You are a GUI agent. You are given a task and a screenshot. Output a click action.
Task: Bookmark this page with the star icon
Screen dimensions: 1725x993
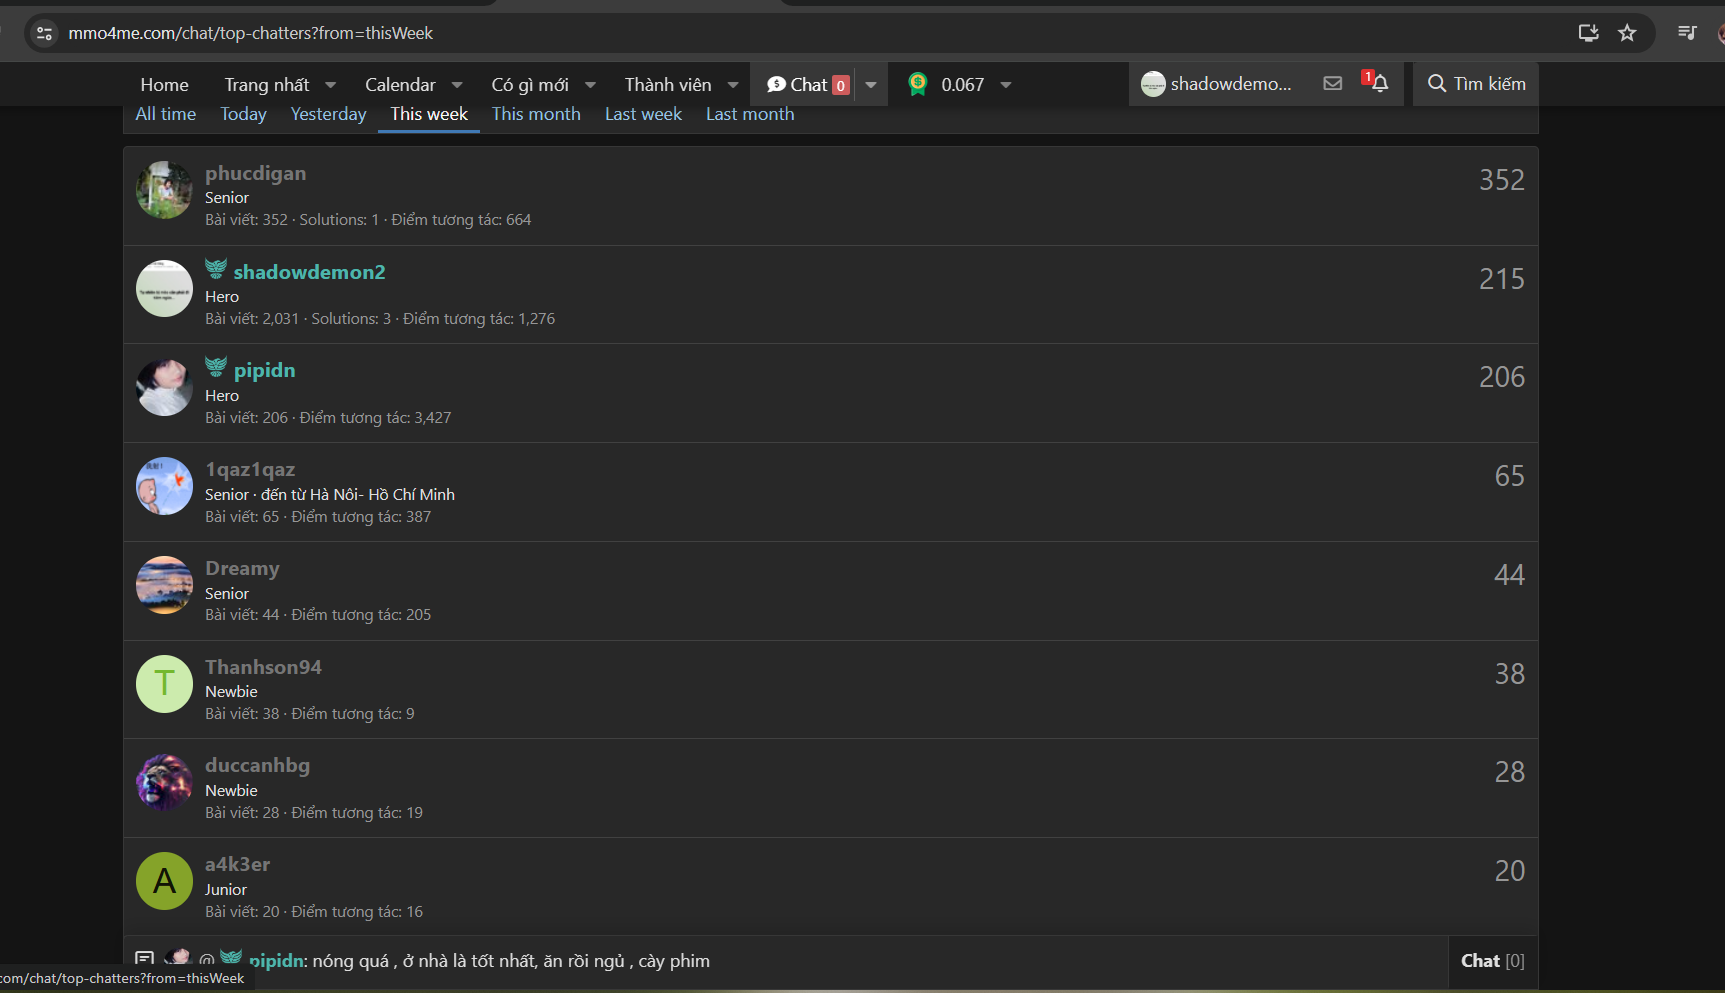pos(1627,33)
